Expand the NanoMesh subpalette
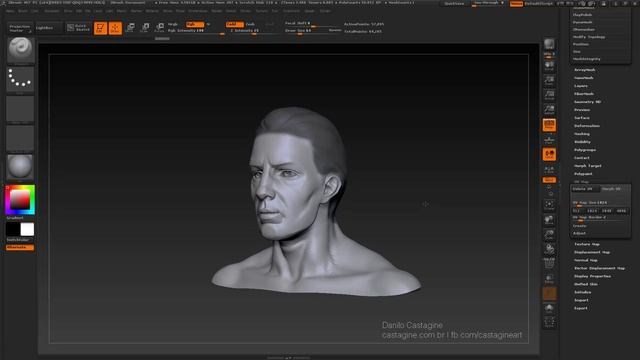 coord(584,78)
